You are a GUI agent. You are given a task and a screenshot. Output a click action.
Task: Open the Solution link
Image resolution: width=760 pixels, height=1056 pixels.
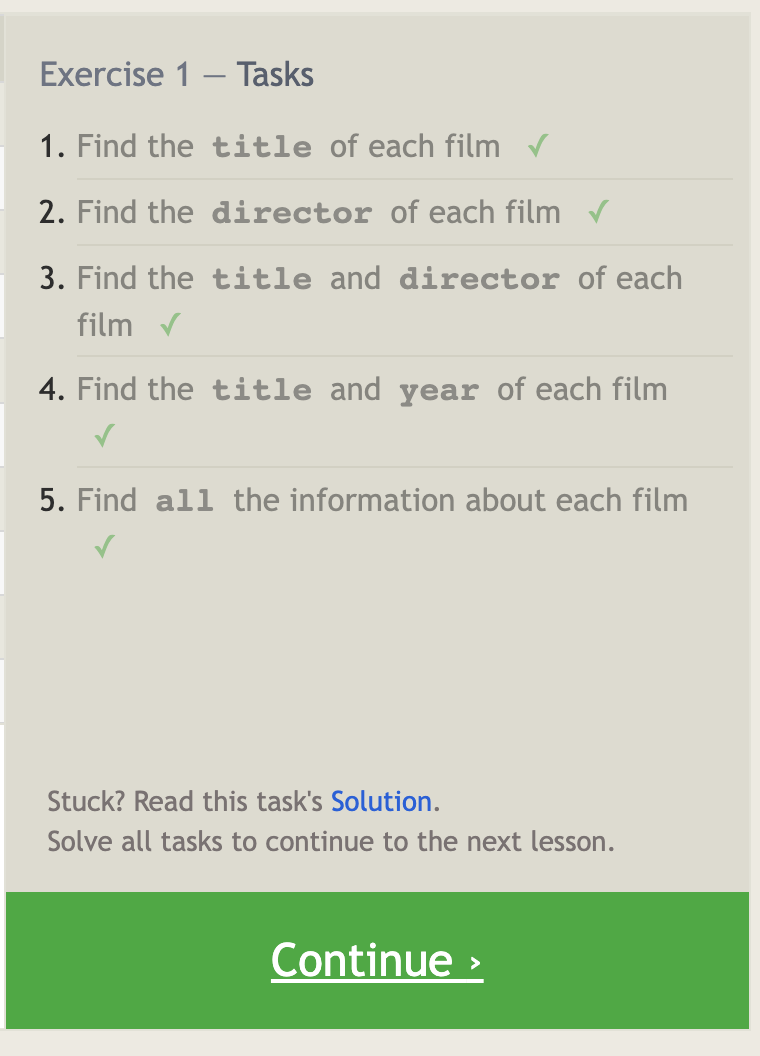tap(381, 801)
